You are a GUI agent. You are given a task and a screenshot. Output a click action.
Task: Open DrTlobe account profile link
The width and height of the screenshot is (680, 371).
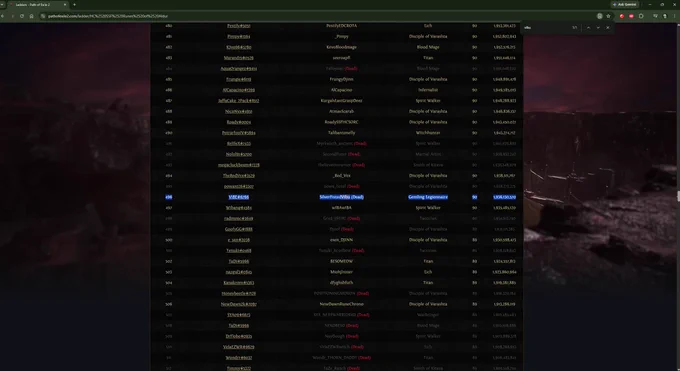(x=239, y=336)
